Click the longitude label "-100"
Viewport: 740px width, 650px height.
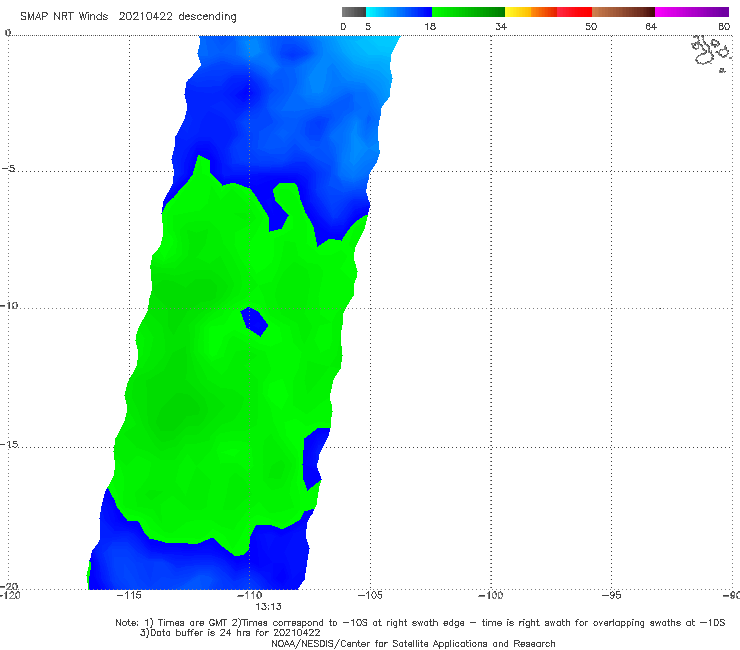490,595
